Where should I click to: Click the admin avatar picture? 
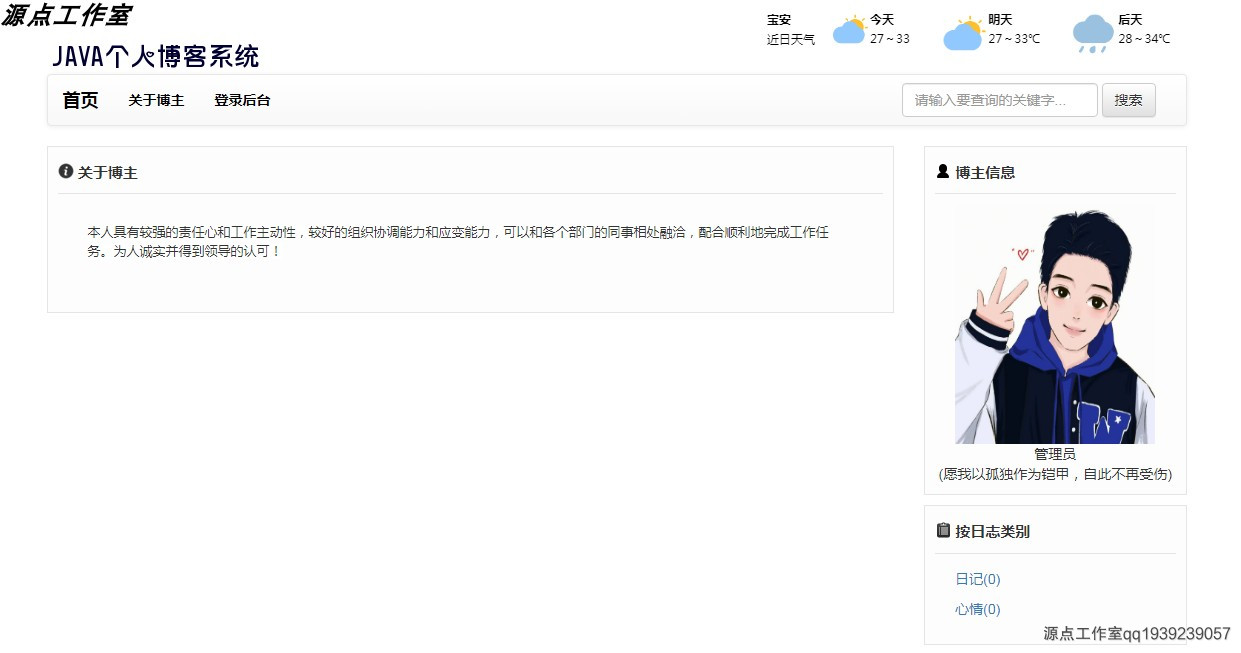pos(1054,325)
